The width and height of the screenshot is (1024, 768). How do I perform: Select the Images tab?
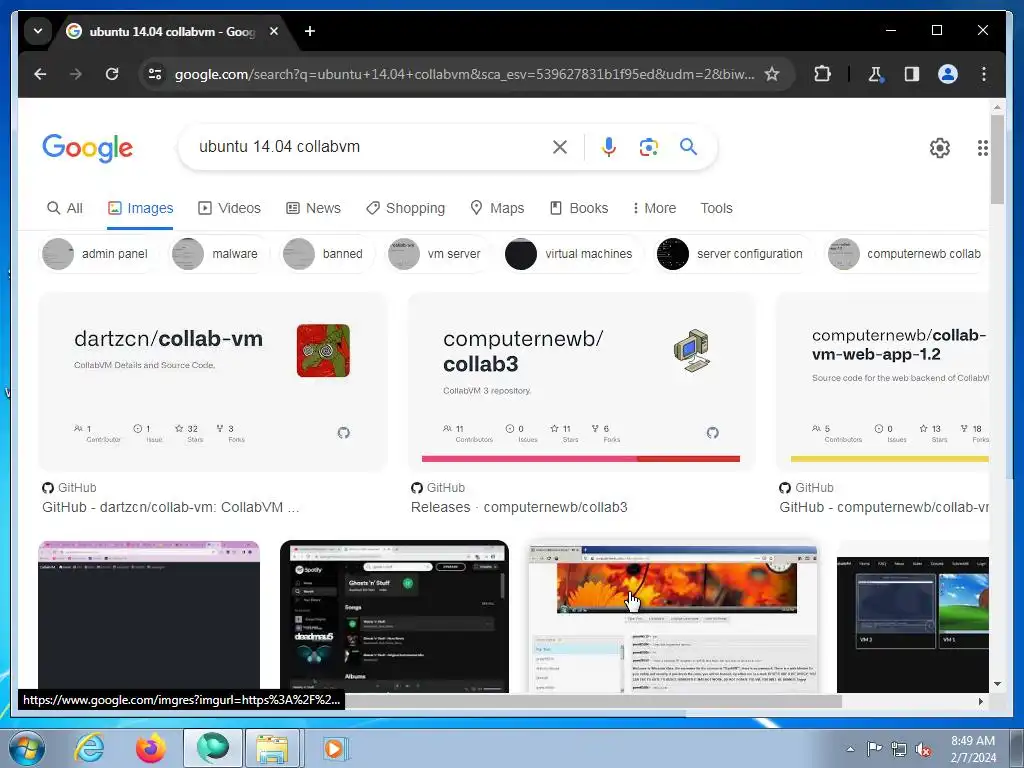[140, 208]
